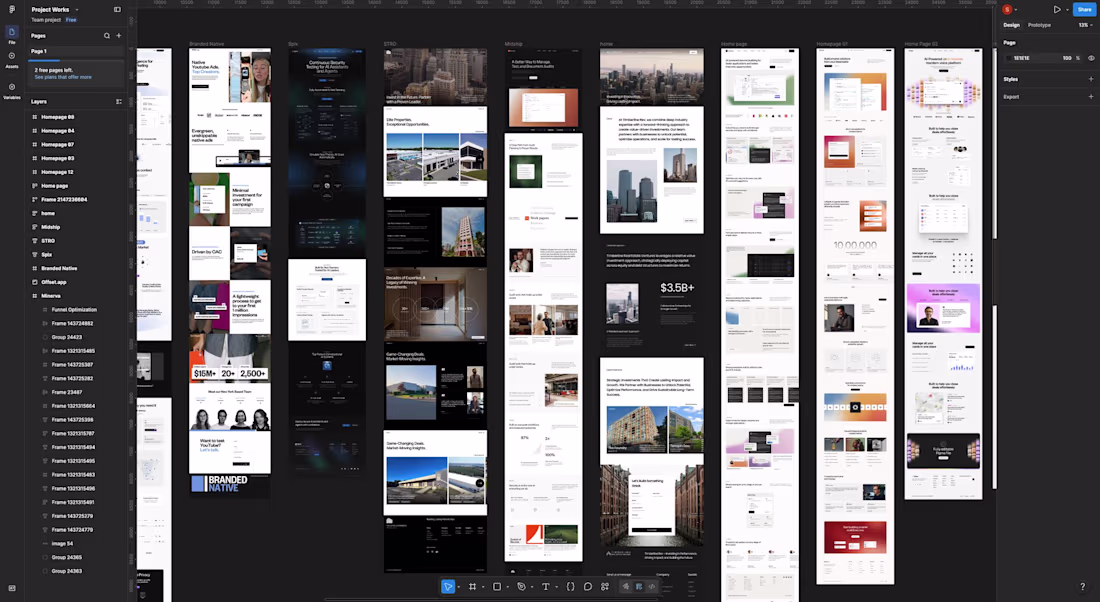
Task: Select the File panel icon
Action: [x=12, y=34]
